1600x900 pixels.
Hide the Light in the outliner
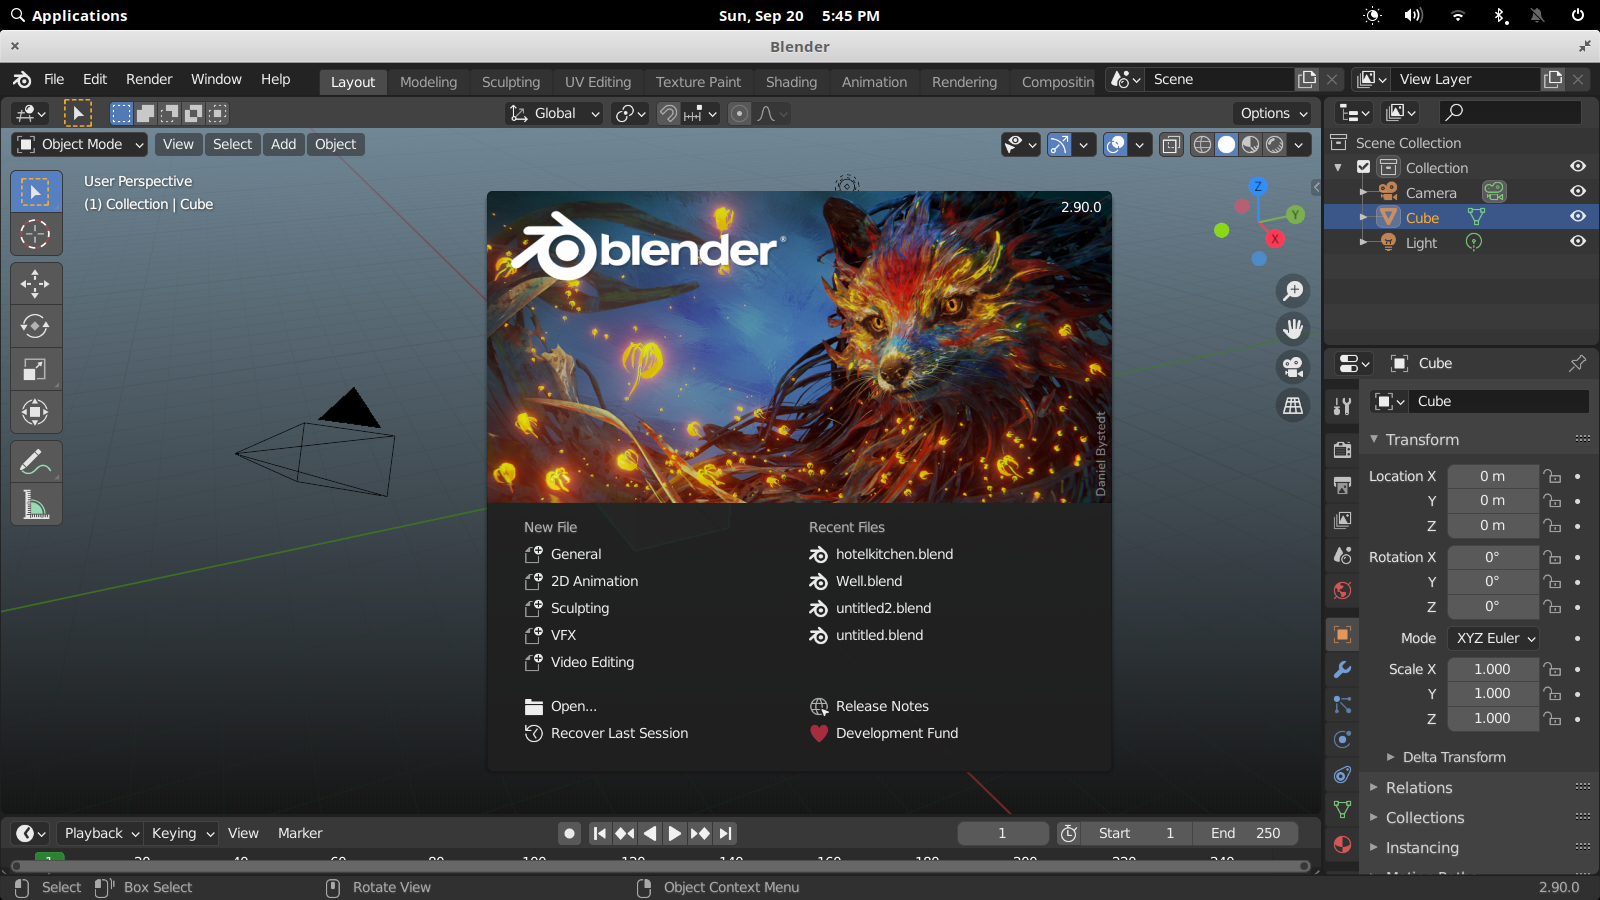(x=1578, y=242)
